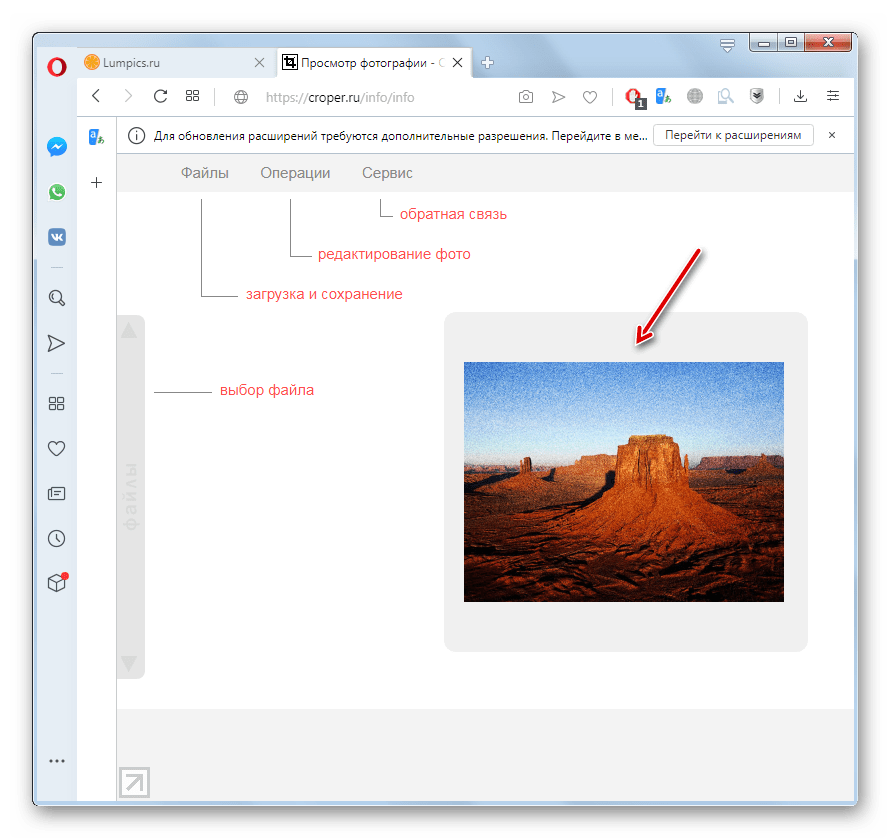Add page to bookmarks heart in address bar
This screenshot has width=891, height=839.
click(590, 97)
